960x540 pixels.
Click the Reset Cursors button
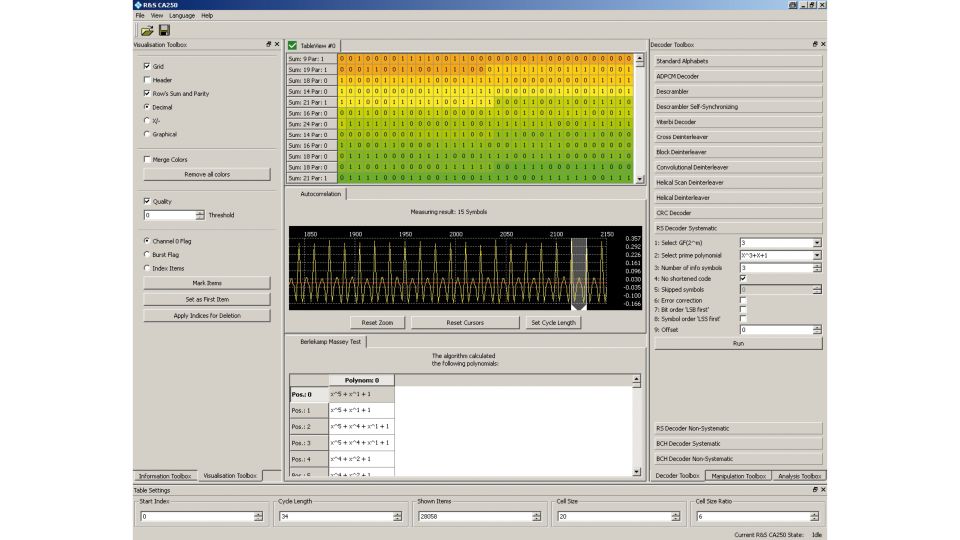coord(465,323)
